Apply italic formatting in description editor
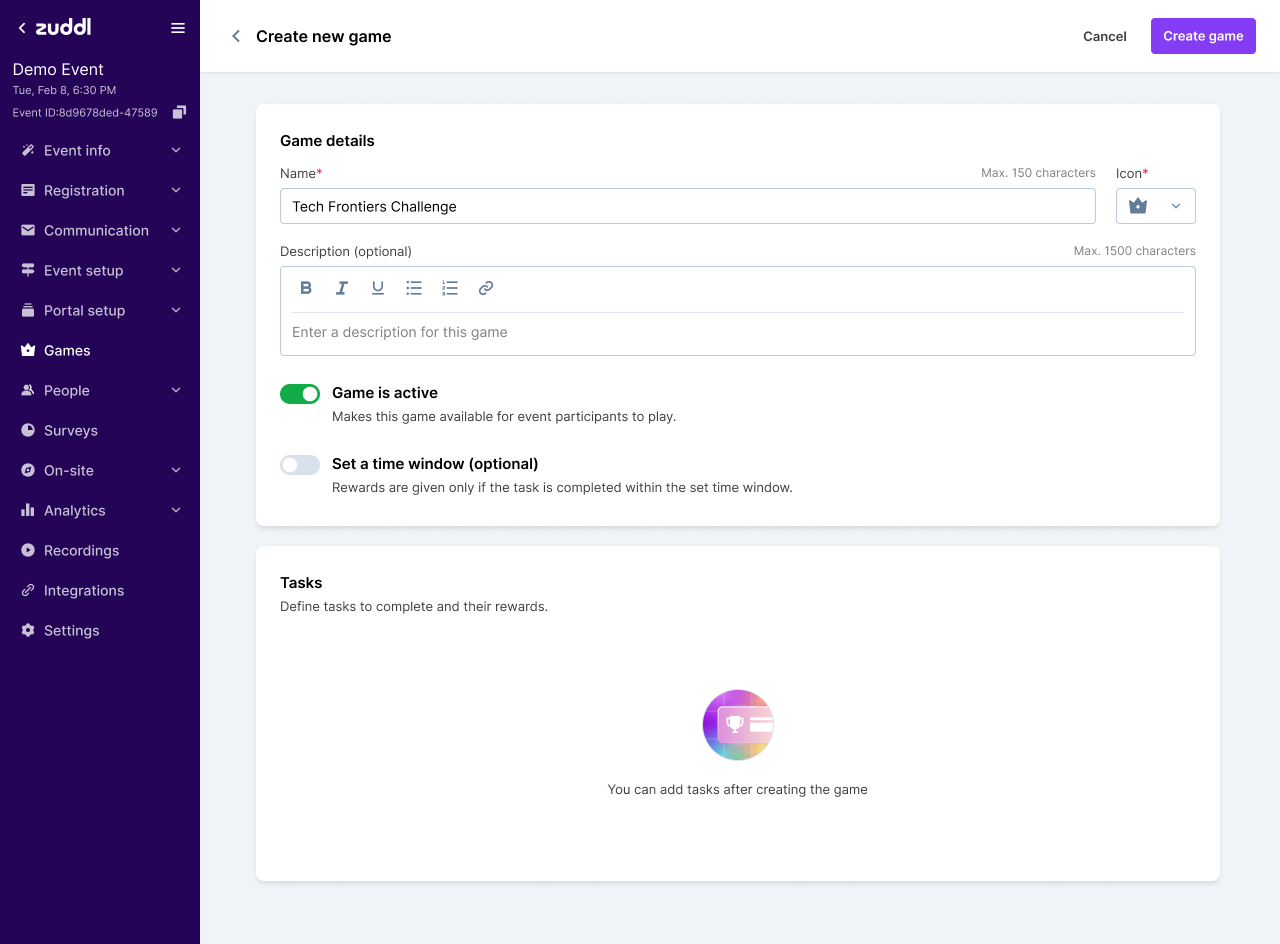Screen dimensions: 1280x944 (342, 288)
